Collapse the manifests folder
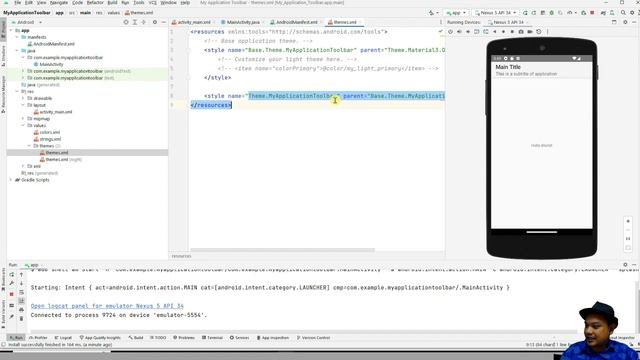This screenshot has width=640, height=360. click(x=17, y=37)
